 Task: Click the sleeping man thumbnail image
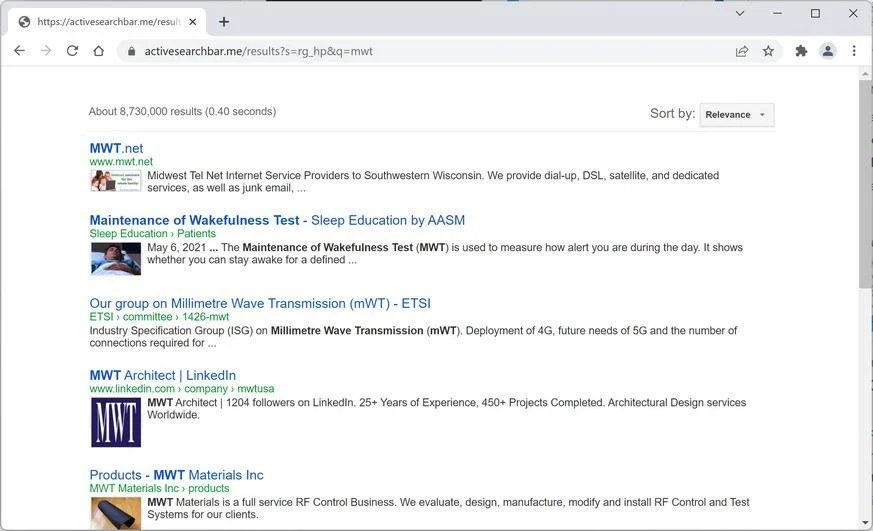pyautogui.click(x=116, y=259)
